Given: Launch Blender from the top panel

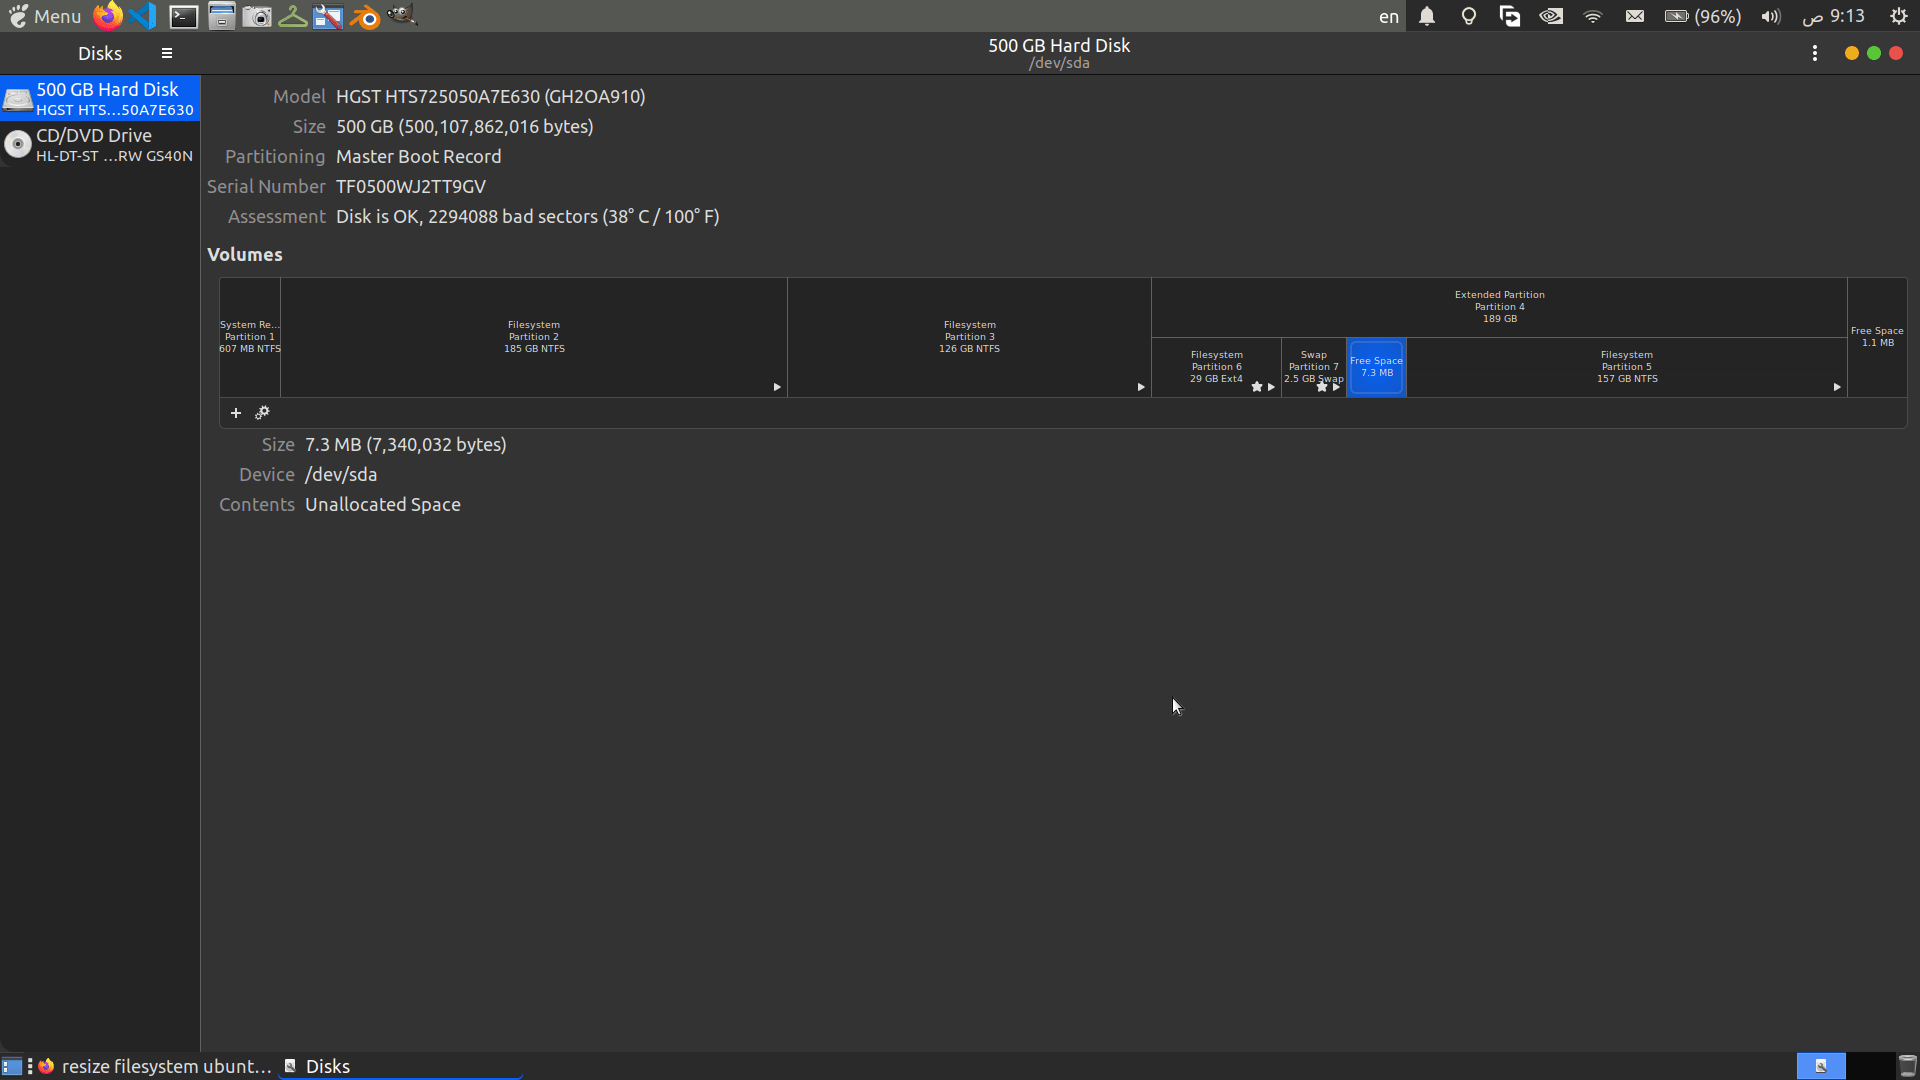Looking at the screenshot, I should pos(364,16).
